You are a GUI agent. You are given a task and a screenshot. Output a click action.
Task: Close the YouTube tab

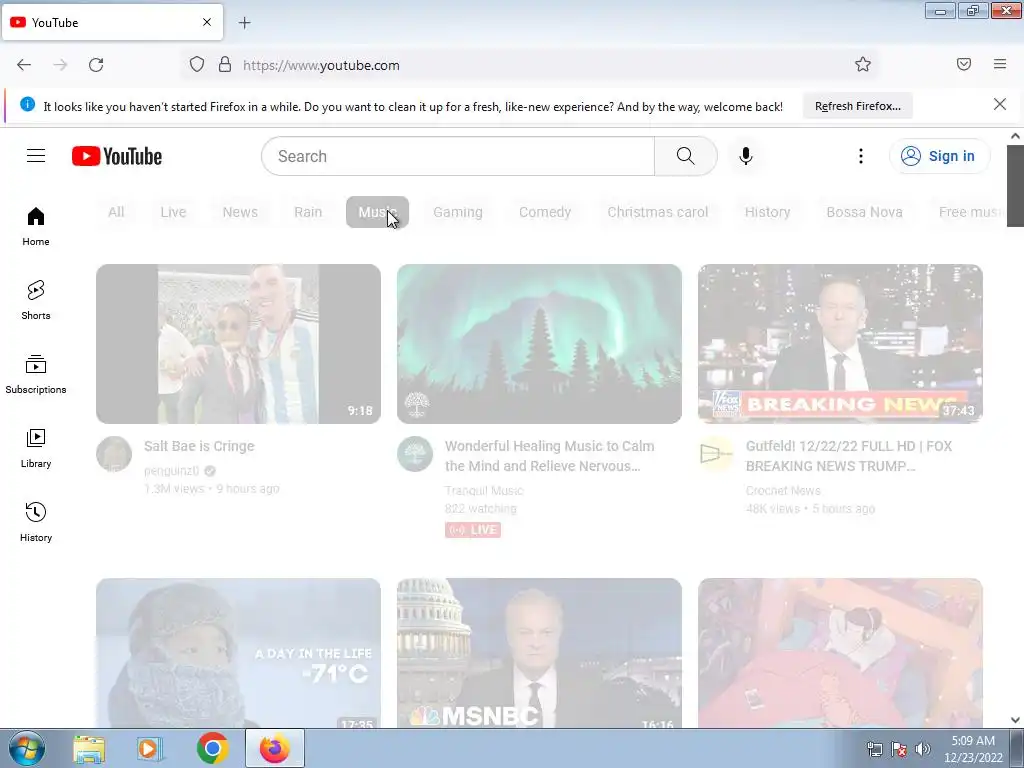(x=207, y=22)
